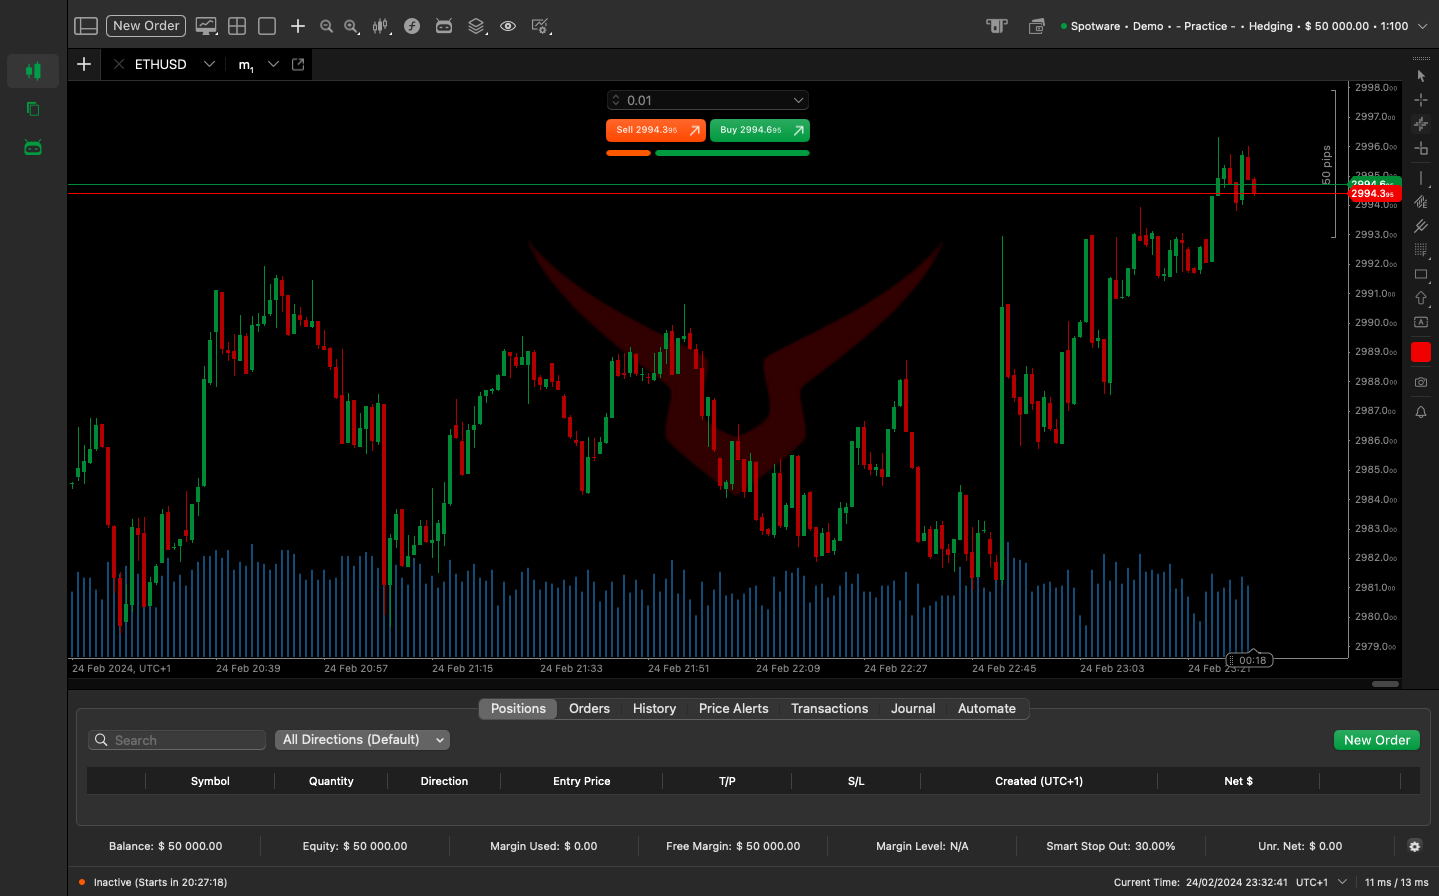Open the indicators function icon
This screenshot has height=896, width=1439.
point(412,26)
